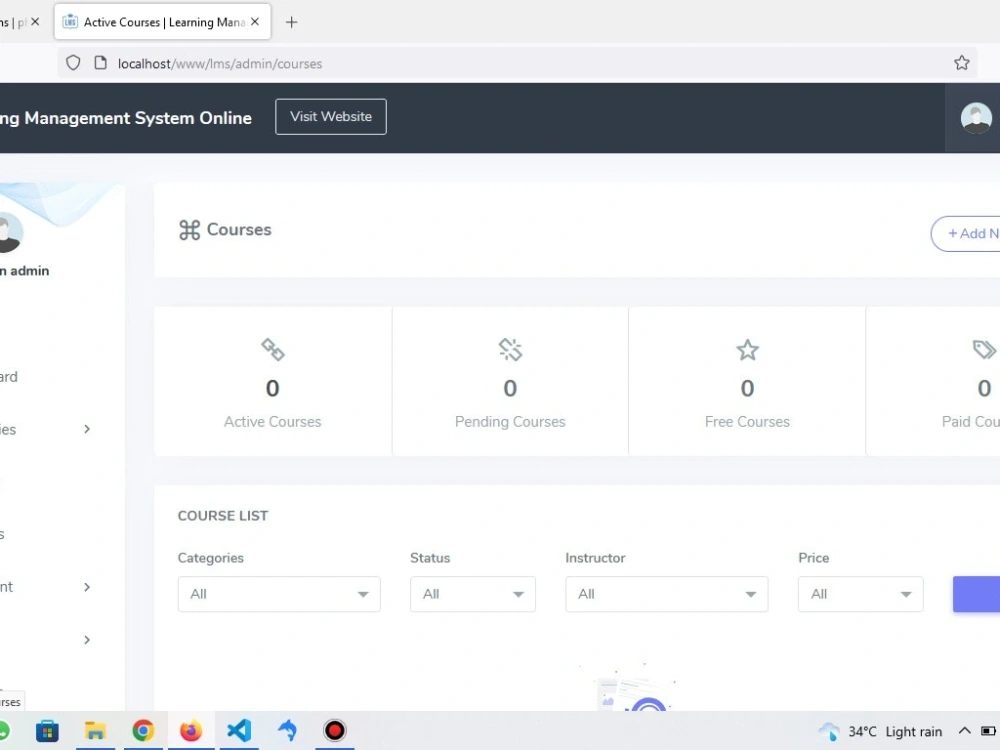Open tracking protection shield icon
This screenshot has height=750, width=1000.
coord(73,63)
